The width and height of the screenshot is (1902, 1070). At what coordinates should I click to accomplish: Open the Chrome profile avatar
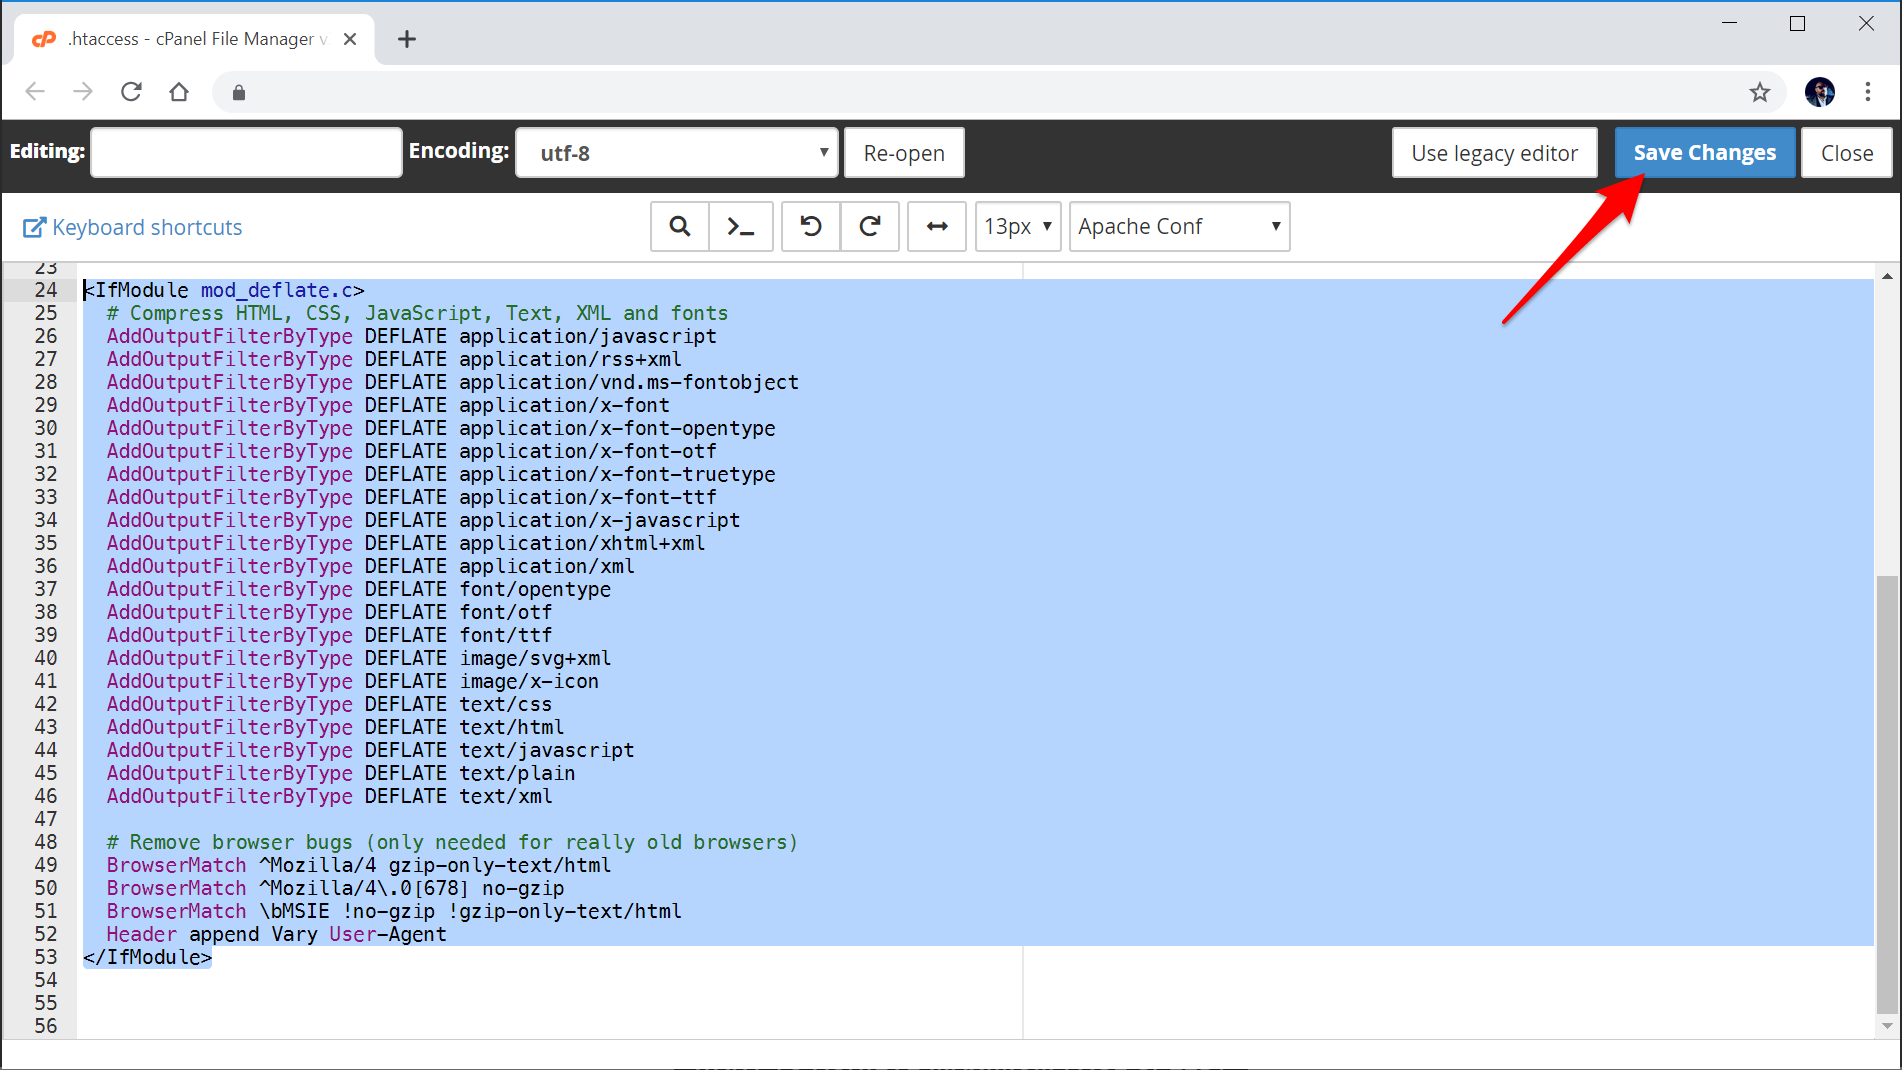[x=1820, y=92]
